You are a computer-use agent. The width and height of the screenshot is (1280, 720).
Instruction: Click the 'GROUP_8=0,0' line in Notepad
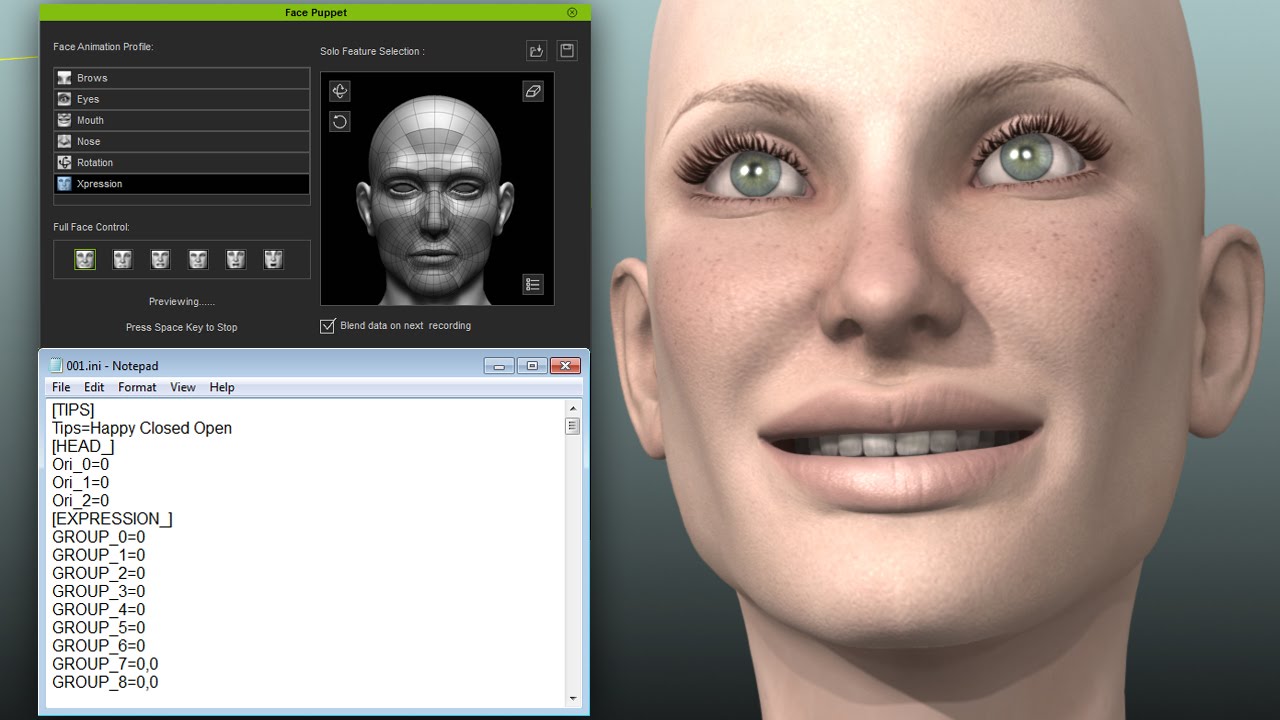tap(105, 681)
